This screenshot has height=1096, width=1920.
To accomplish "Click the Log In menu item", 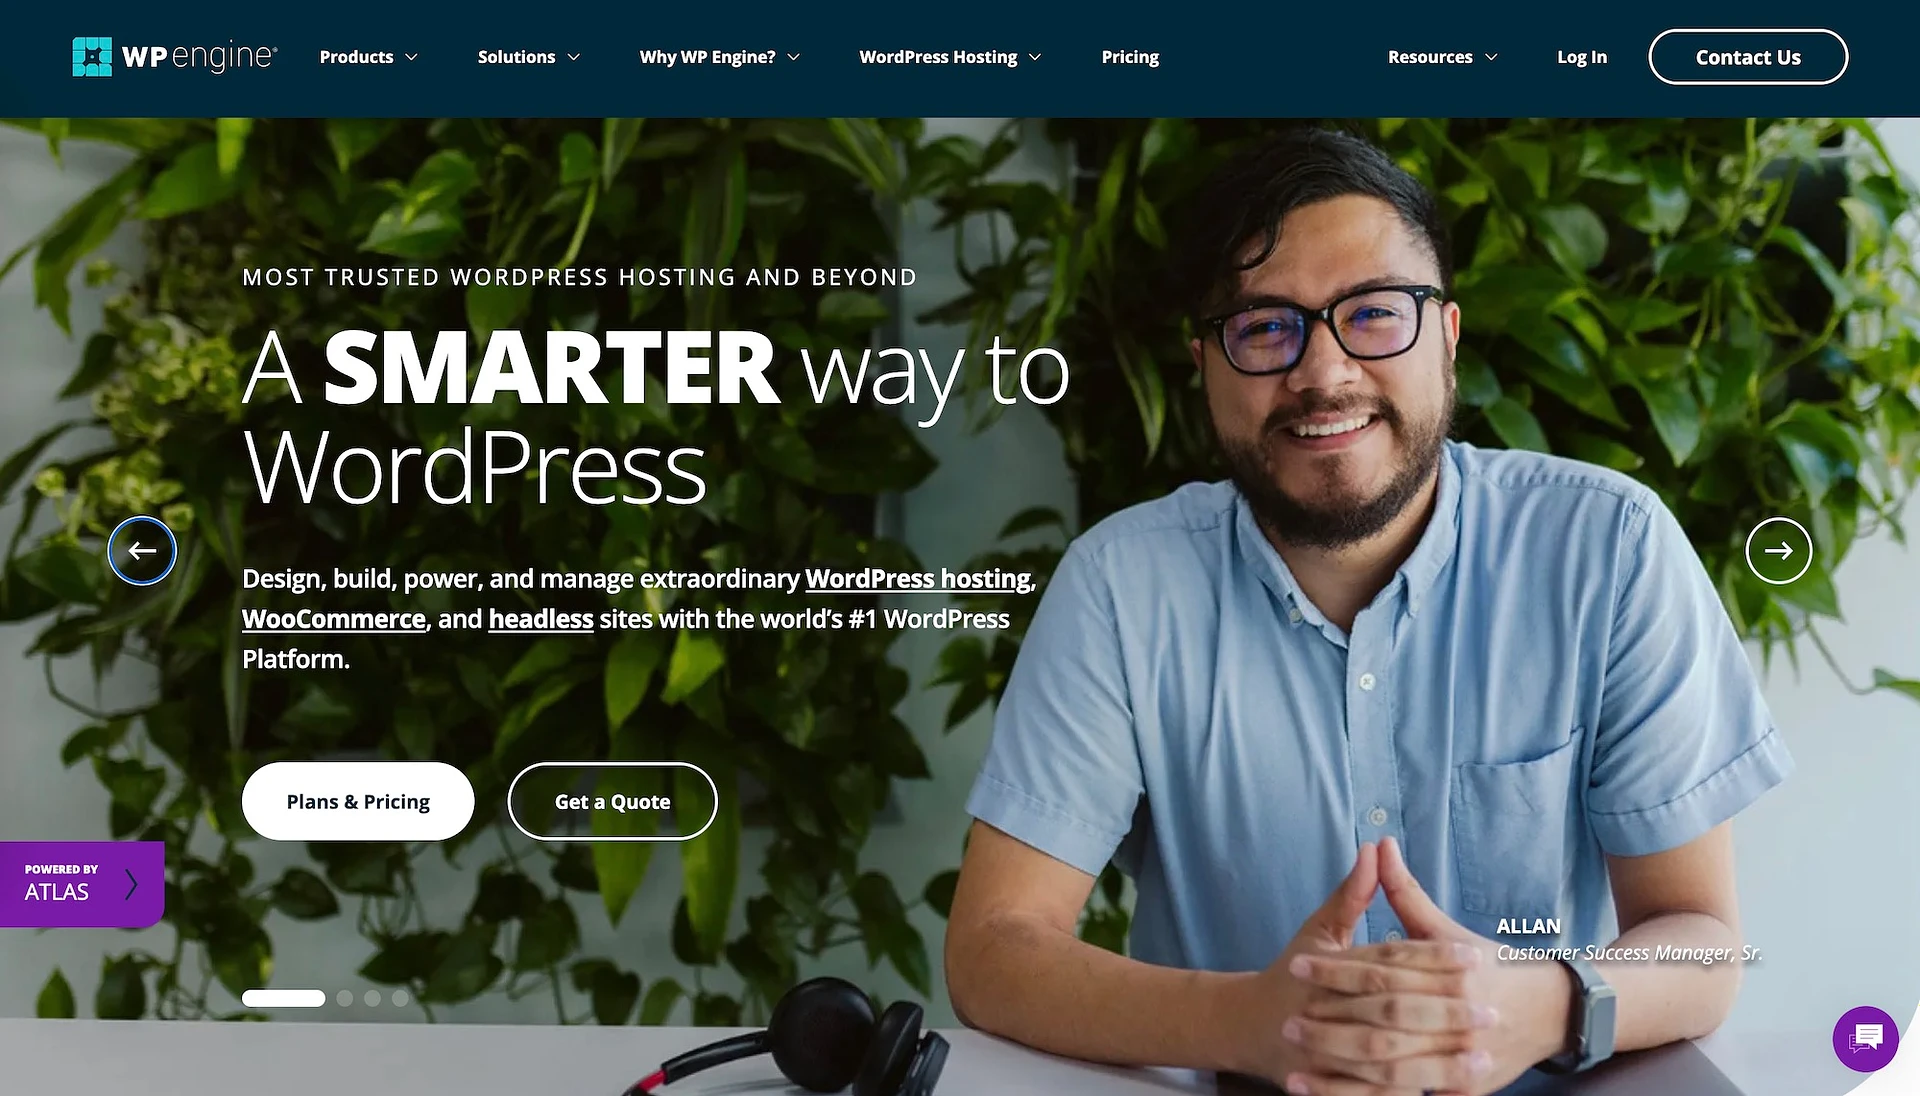I will coord(1581,55).
